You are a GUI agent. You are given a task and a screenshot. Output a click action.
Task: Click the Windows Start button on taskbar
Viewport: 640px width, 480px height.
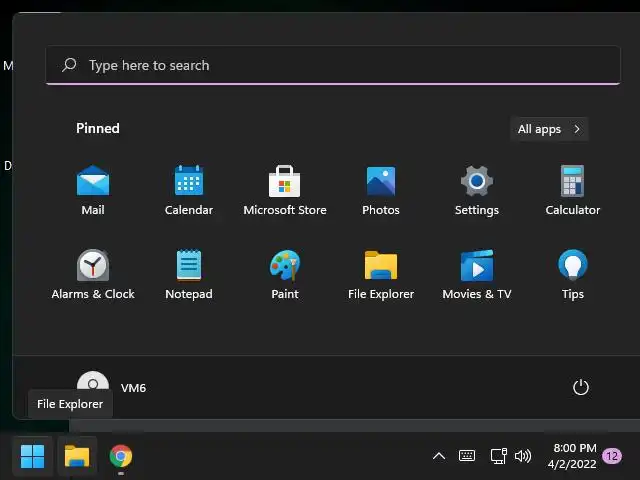[x=33, y=456]
